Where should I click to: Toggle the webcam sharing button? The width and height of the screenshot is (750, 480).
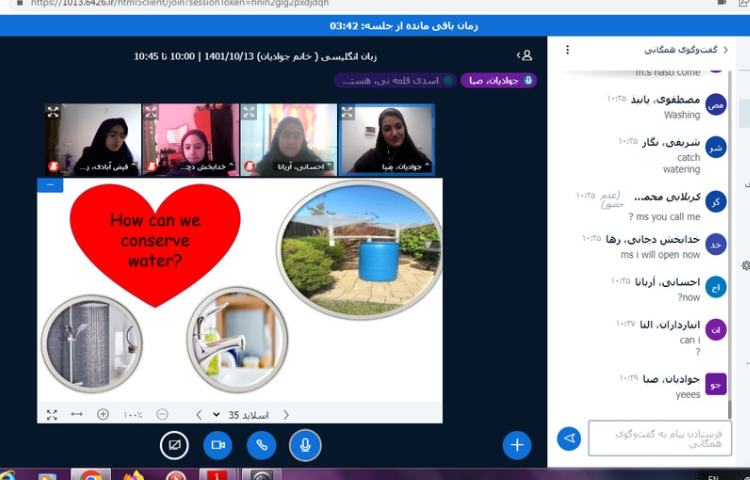(x=218, y=445)
